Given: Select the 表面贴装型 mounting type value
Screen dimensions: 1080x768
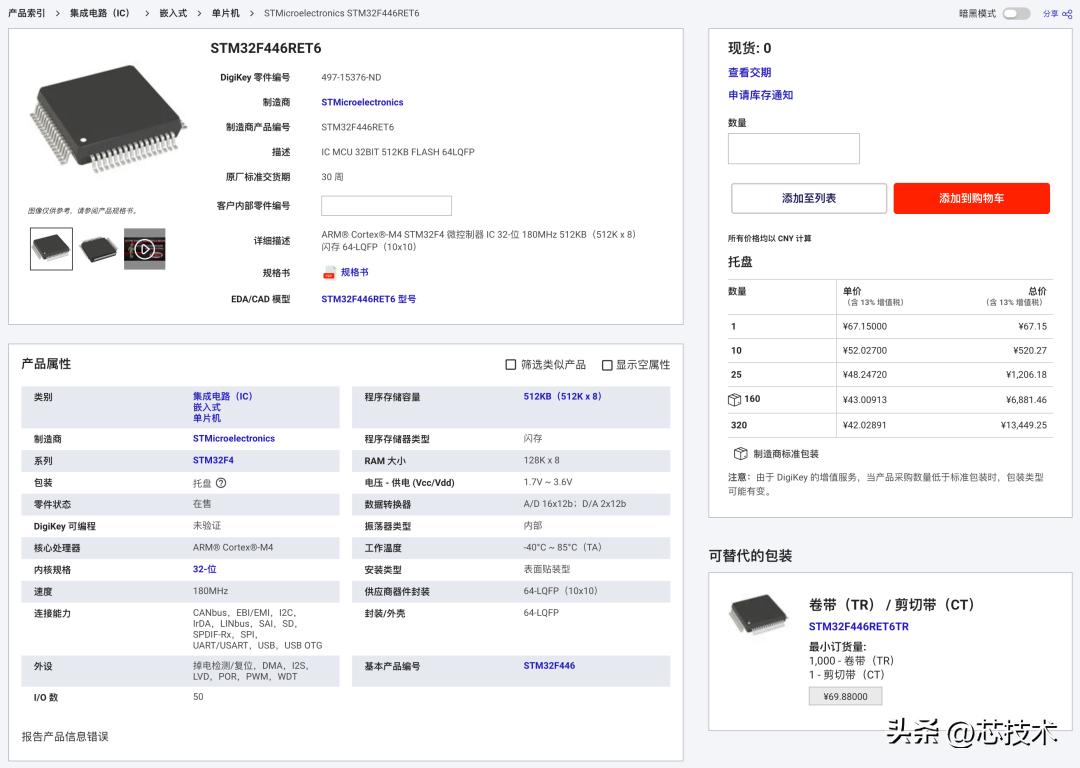Looking at the screenshot, I should [x=547, y=569].
